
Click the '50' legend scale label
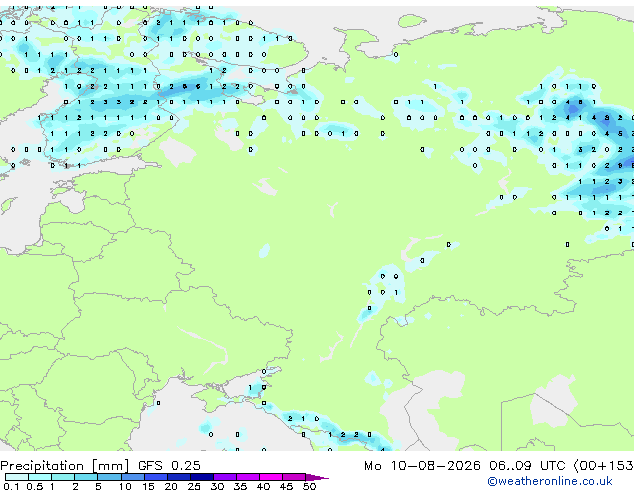pyautogui.click(x=309, y=486)
